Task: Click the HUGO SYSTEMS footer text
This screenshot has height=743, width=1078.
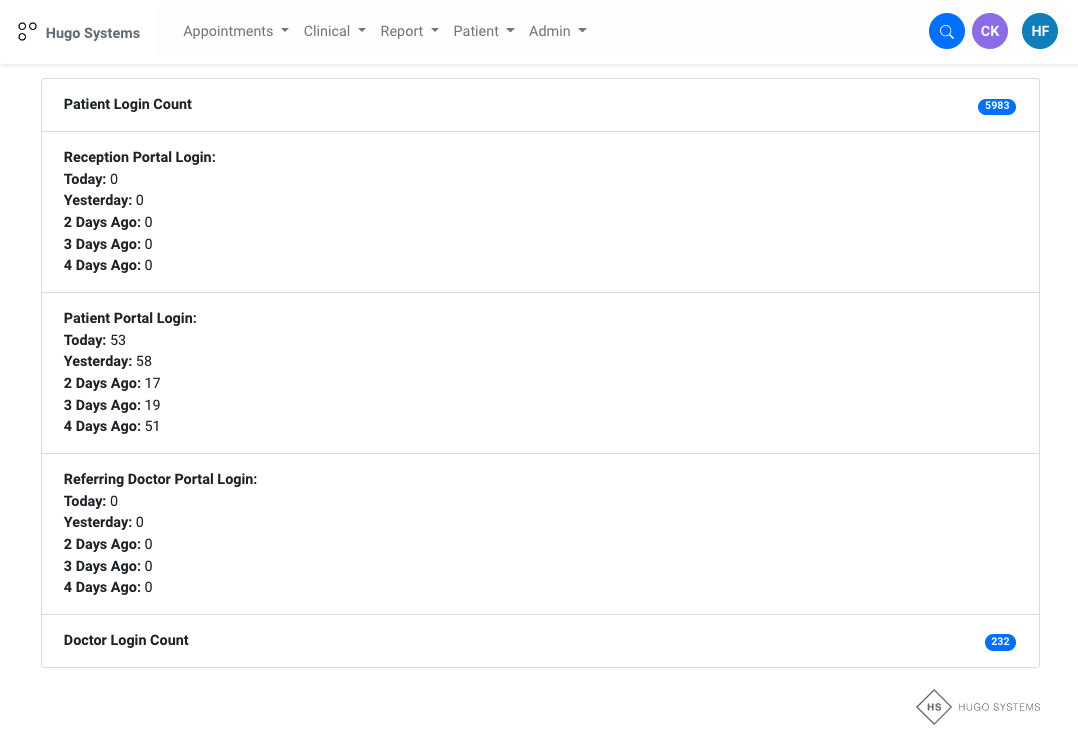Action: pos(999,707)
